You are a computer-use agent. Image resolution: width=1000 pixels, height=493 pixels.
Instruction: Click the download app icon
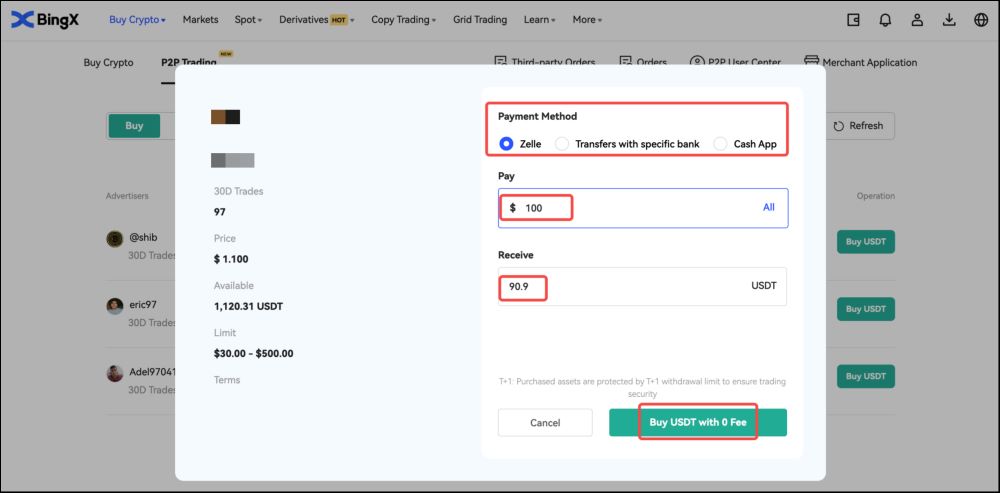tap(949, 20)
